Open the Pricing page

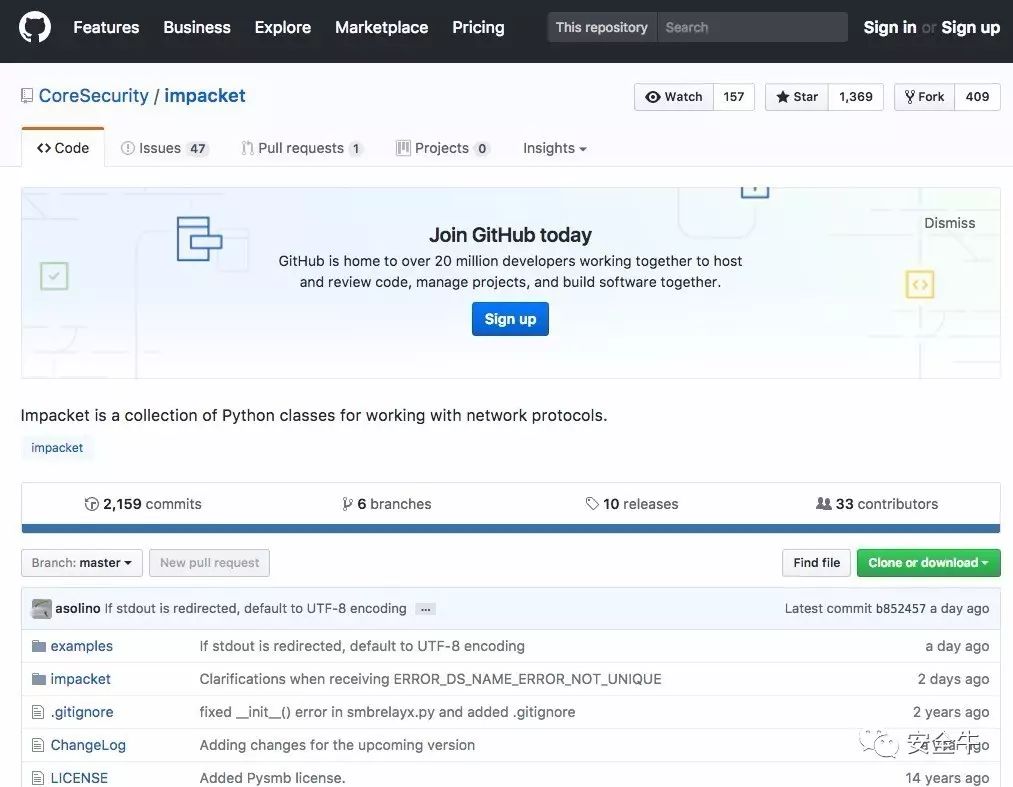478,27
